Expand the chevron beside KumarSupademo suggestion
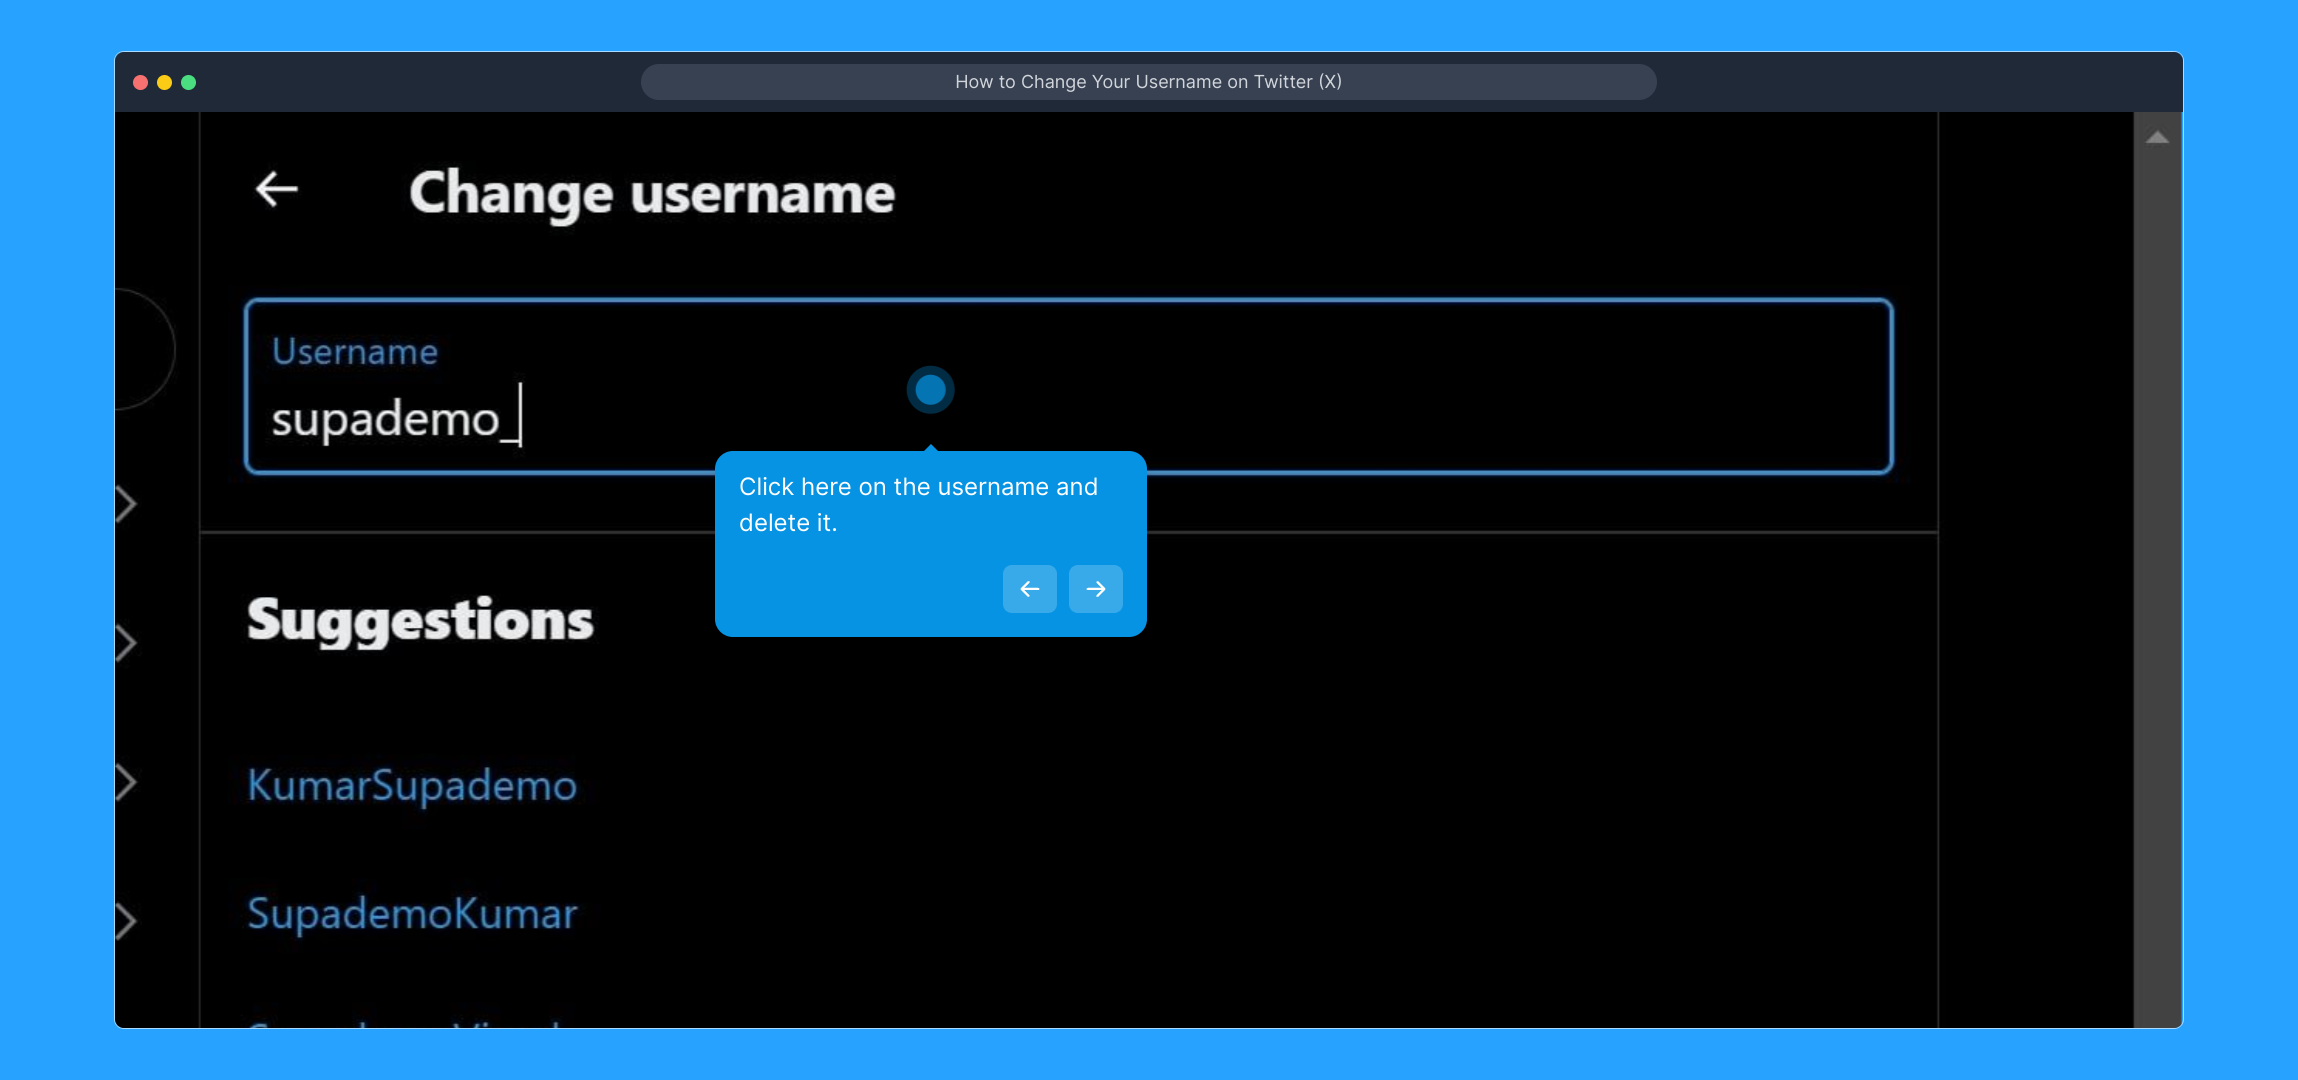 click(x=126, y=782)
